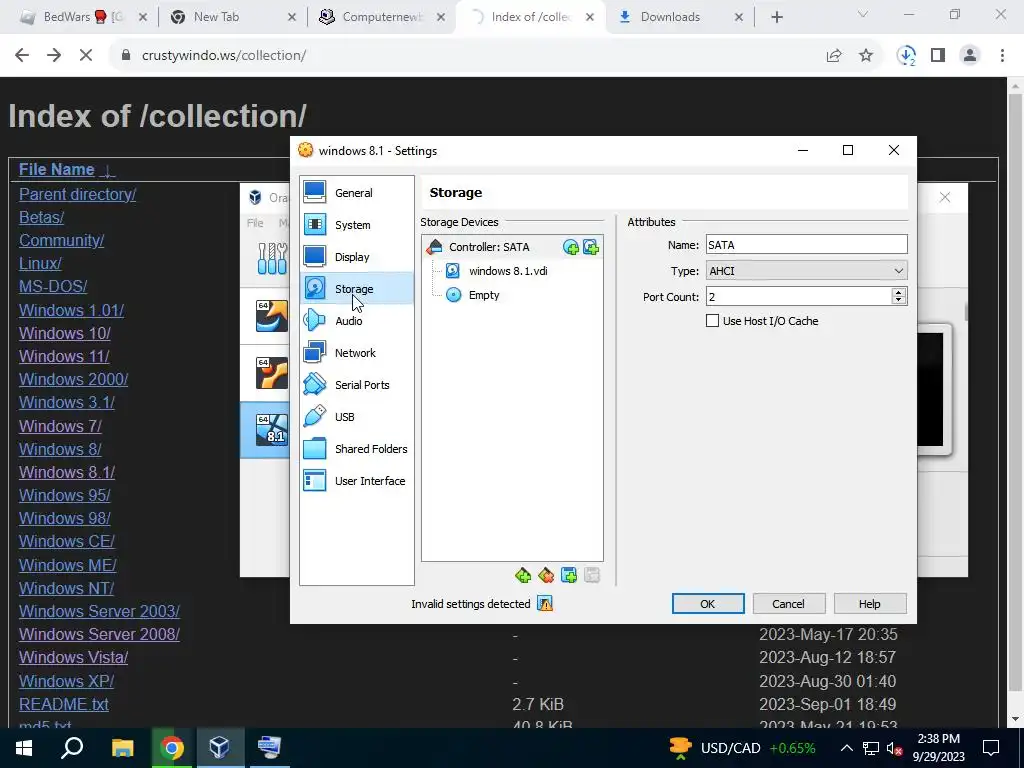Open File menu in VirtualBox Manager
Viewport: 1024px width, 768px height.
[255, 223]
